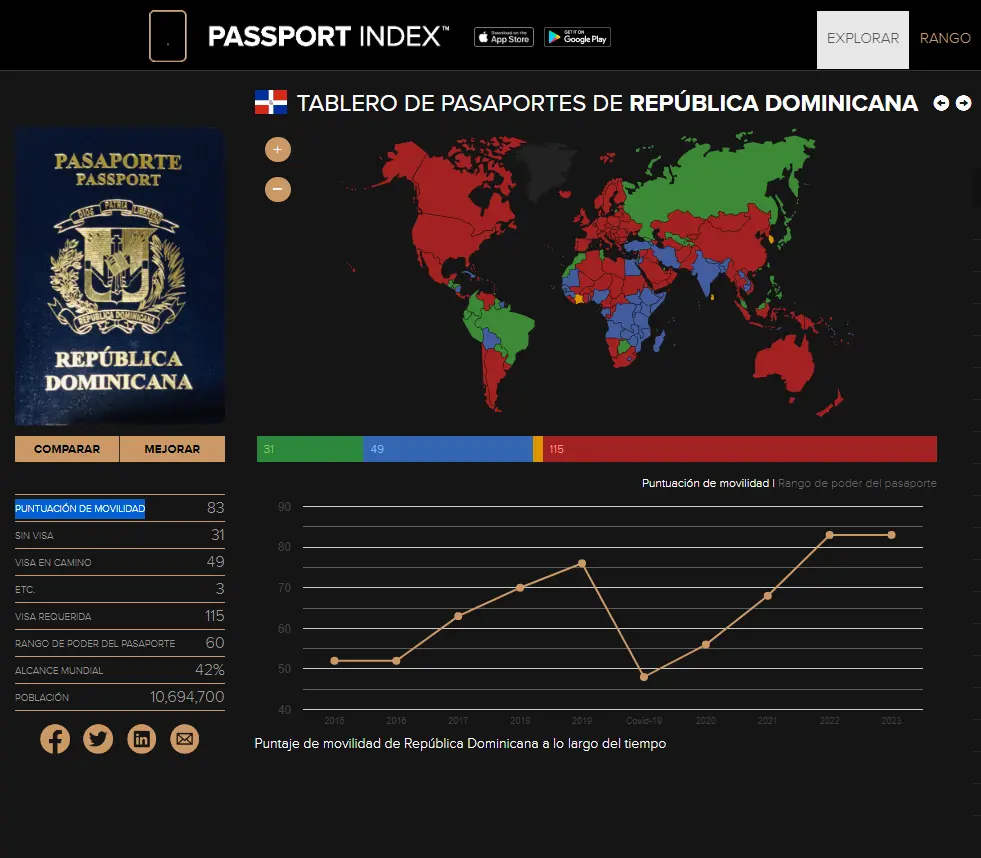Click the Passport Index logo icon
The image size is (981, 858).
pyautogui.click(x=168, y=37)
